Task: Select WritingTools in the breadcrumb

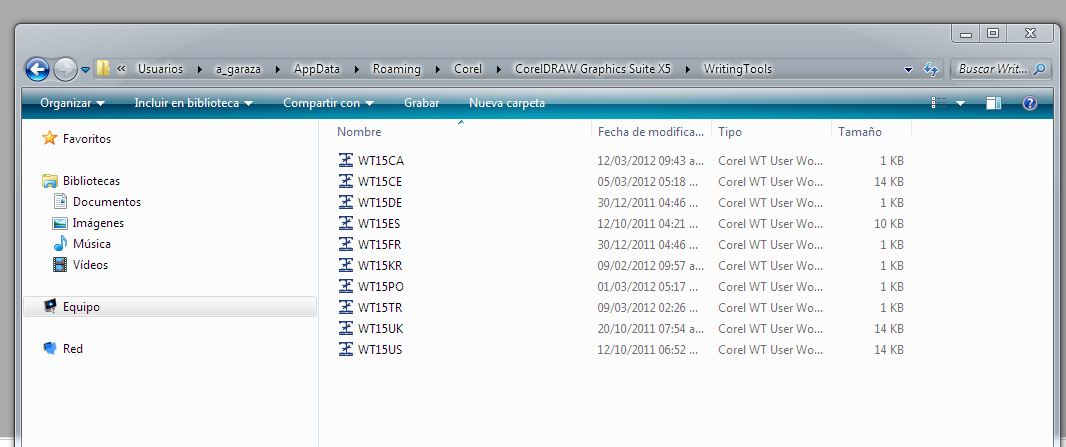Action: (738, 69)
